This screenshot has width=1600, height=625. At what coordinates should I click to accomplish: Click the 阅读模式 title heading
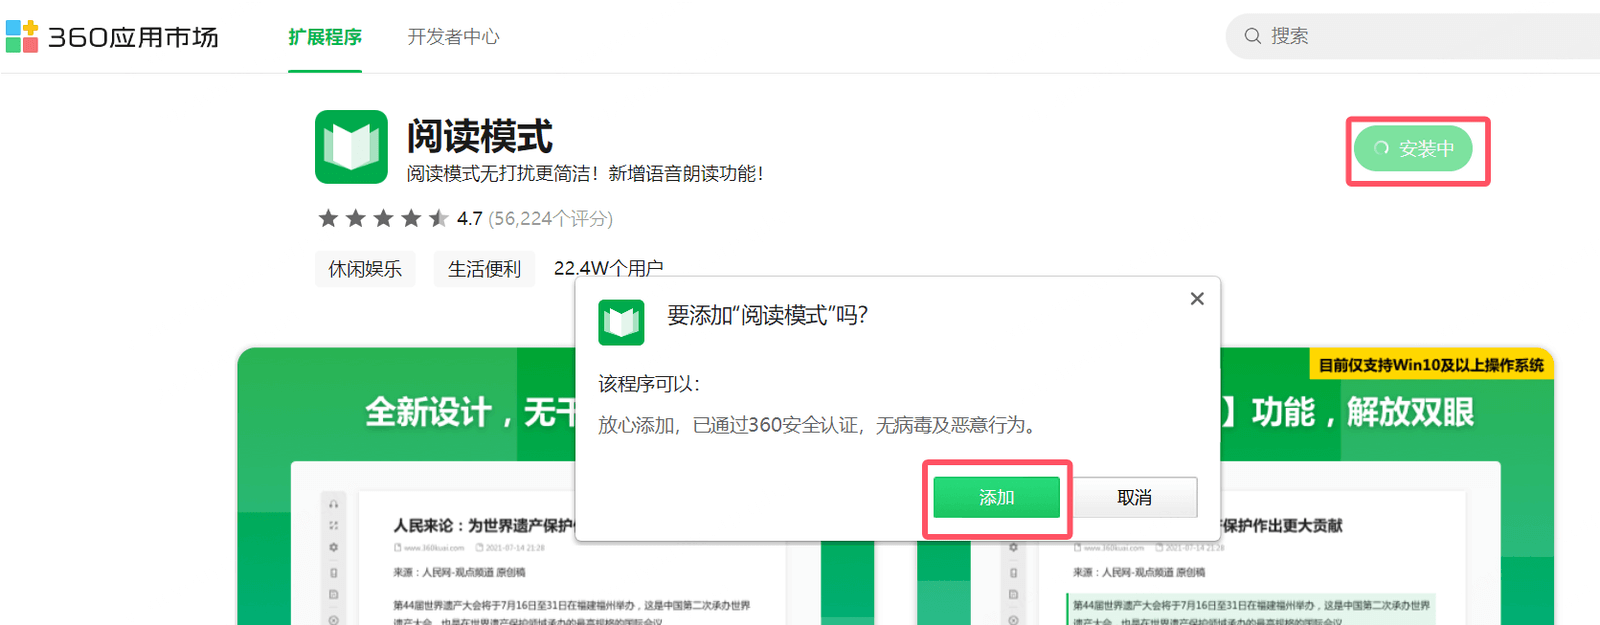coord(480,136)
